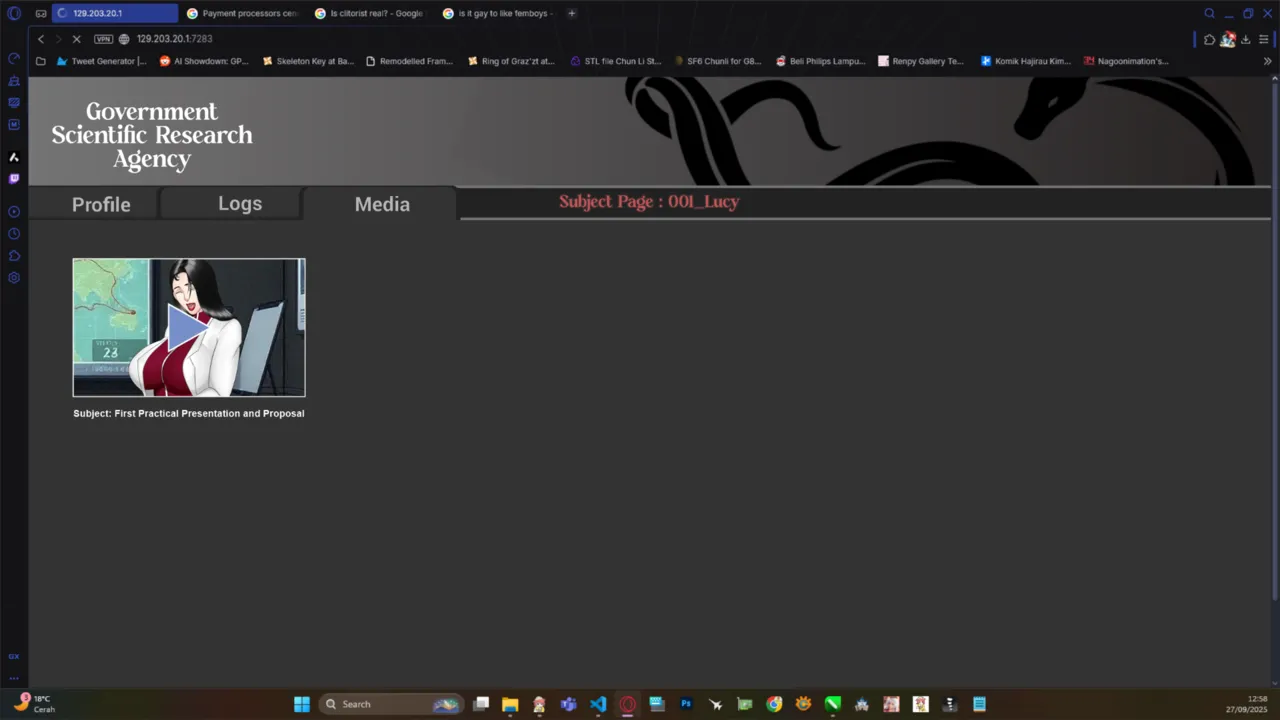
Task: Expand the bookmarks overflow chevron
Action: click(1267, 61)
